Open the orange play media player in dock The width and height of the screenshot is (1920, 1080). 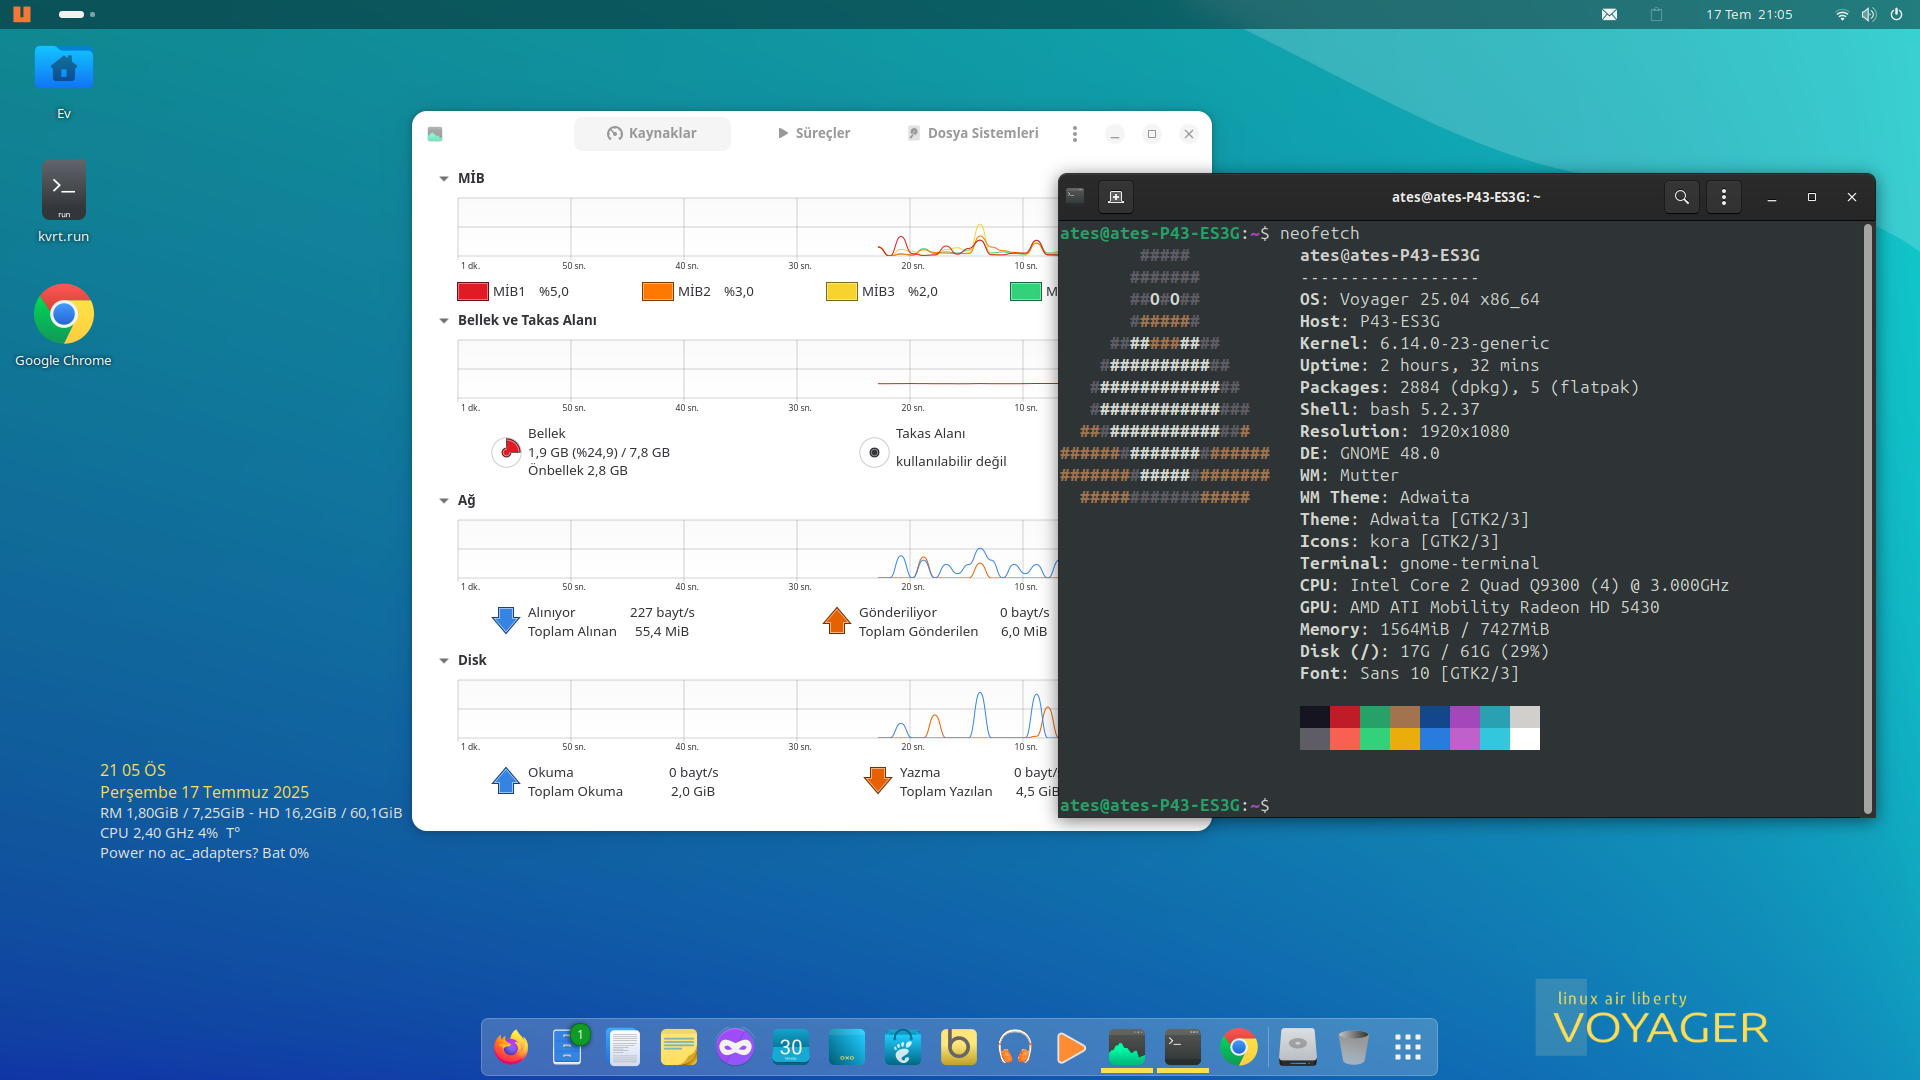click(1071, 1047)
